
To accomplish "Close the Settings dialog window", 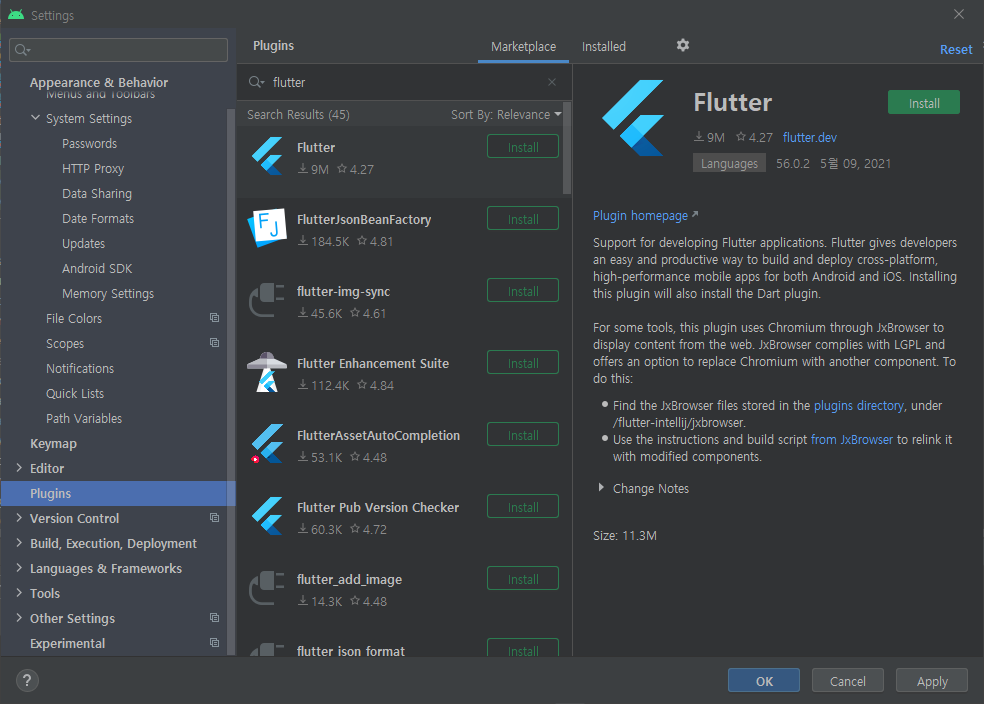I will pos(959,14).
